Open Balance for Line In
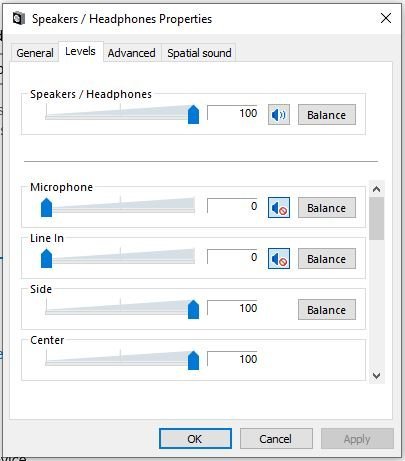This screenshot has height=461, width=405. click(327, 259)
